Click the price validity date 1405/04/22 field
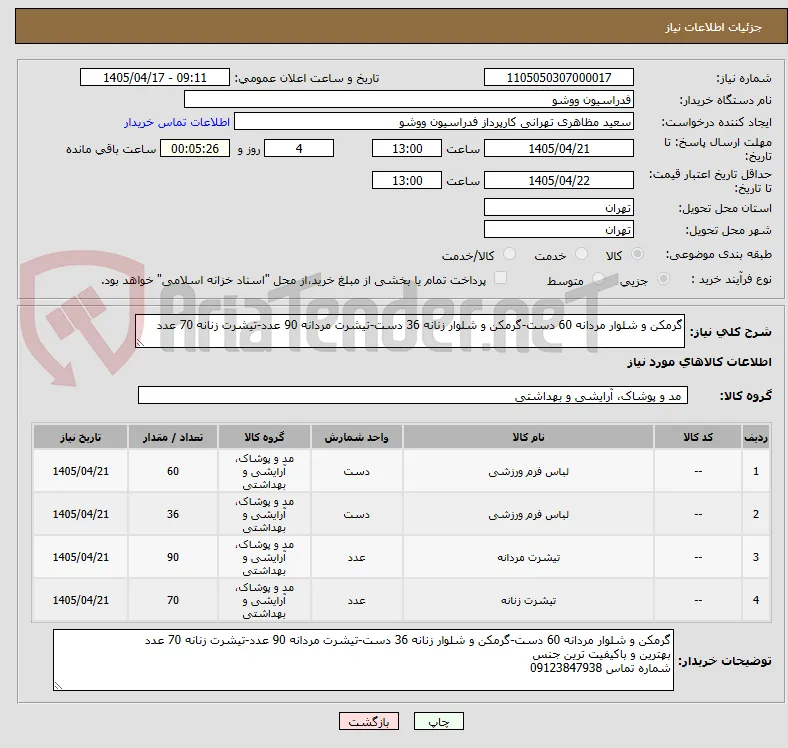Image resolution: width=788 pixels, height=748 pixels. click(558, 180)
